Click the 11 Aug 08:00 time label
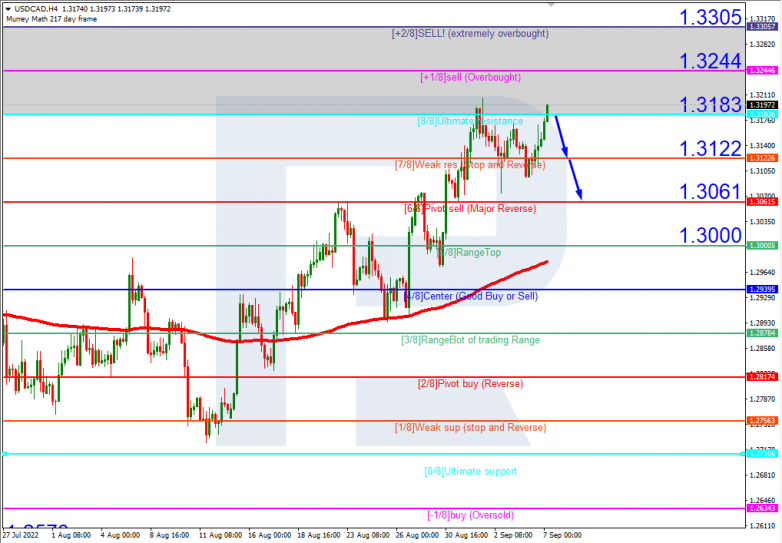Screen dimensions: 782x543 coord(220,536)
